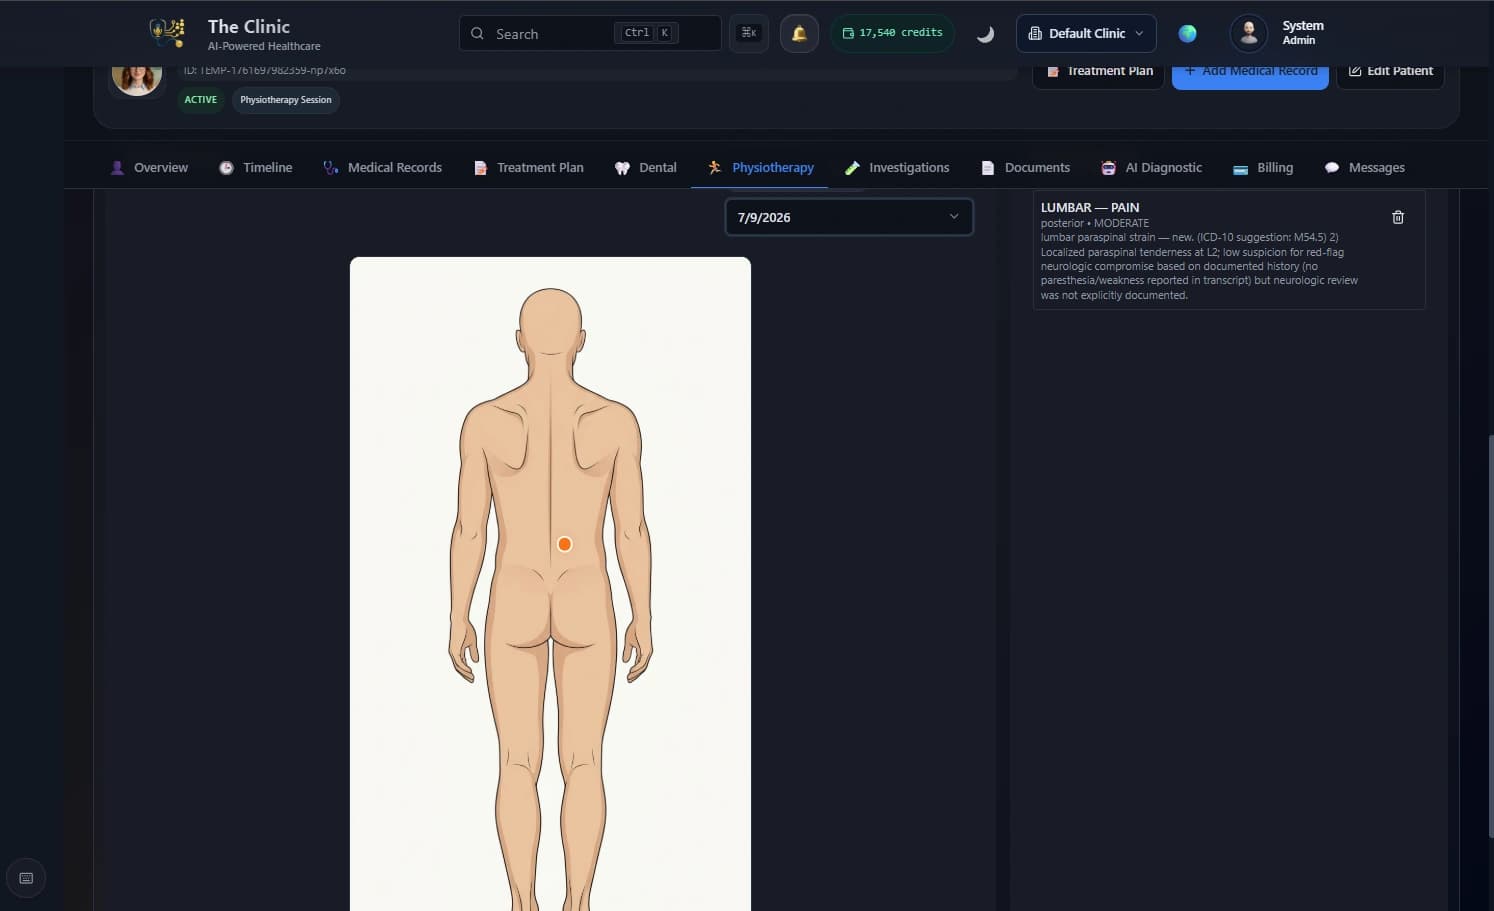The height and width of the screenshot is (911, 1494).
Task: Open the keyboard shortcuts button bottom-left
Action: (x=26, y=878)
